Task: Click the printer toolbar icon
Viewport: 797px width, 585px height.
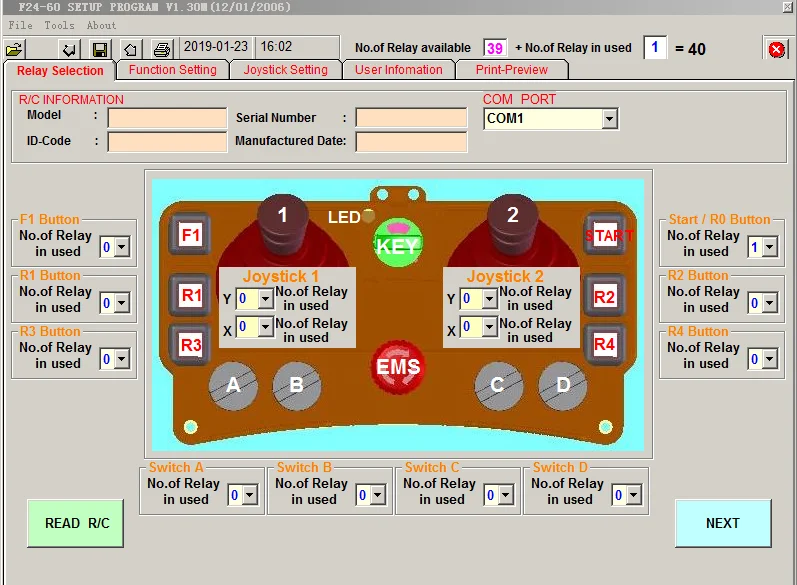Action: [x=162, y=49]
